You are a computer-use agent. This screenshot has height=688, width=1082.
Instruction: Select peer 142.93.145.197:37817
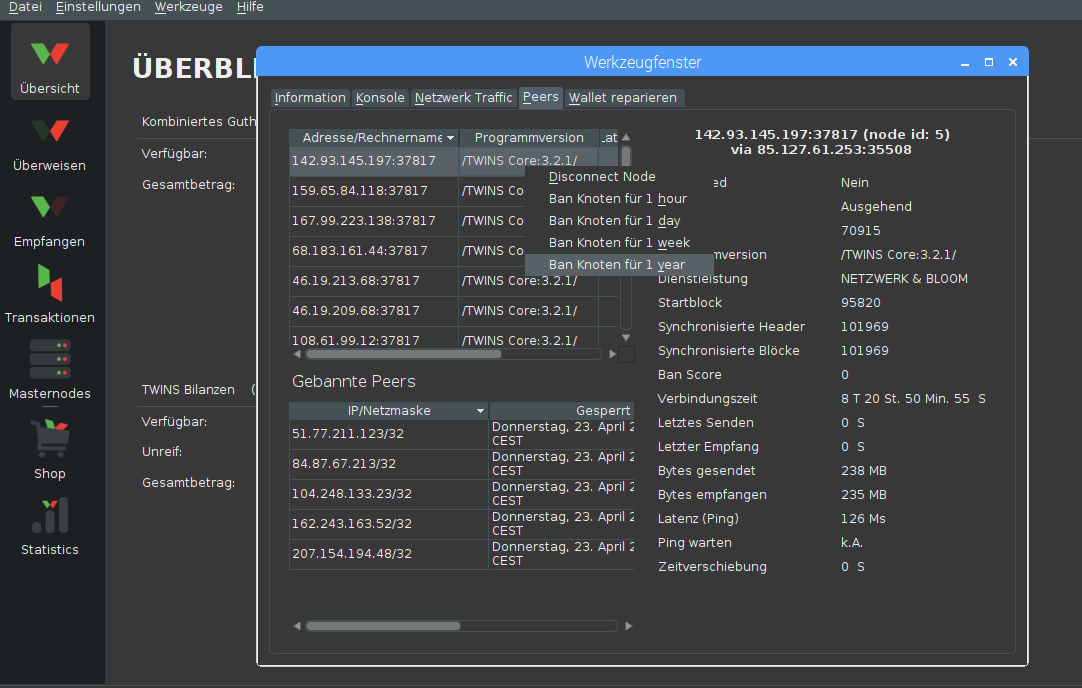click(x=374, y=161)
